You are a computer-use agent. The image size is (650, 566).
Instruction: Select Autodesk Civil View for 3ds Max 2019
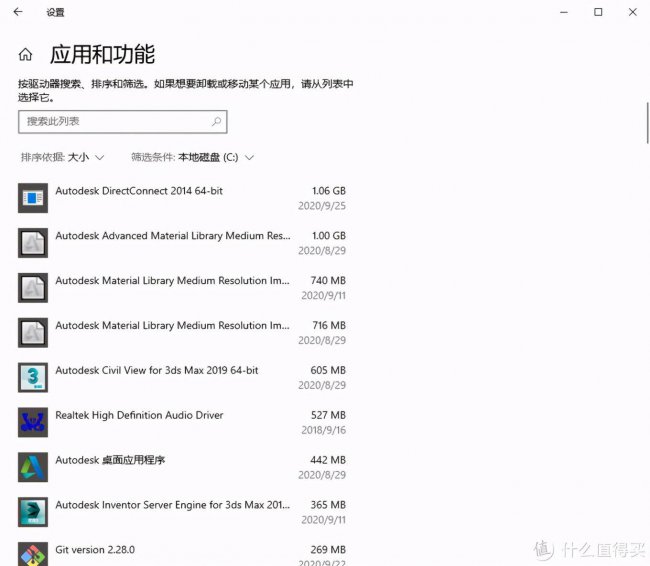pos(157,370)
